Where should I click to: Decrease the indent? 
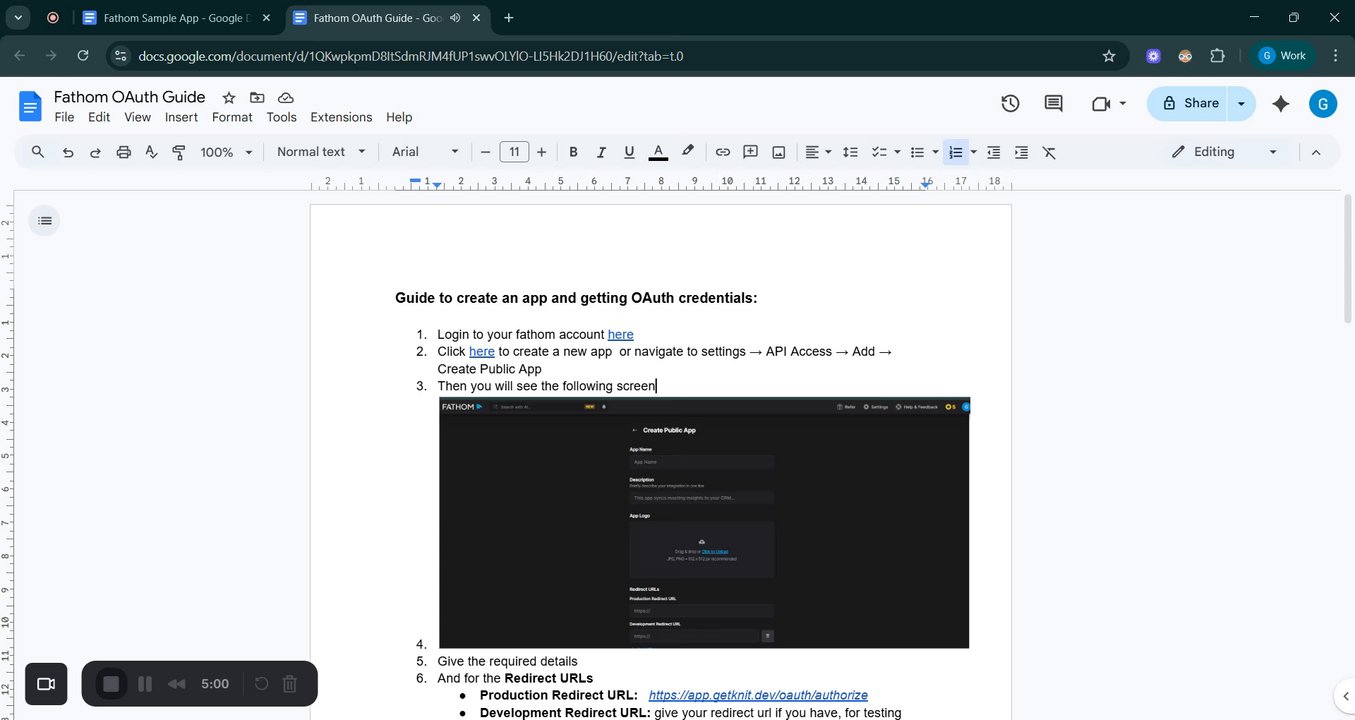point(994,152)
